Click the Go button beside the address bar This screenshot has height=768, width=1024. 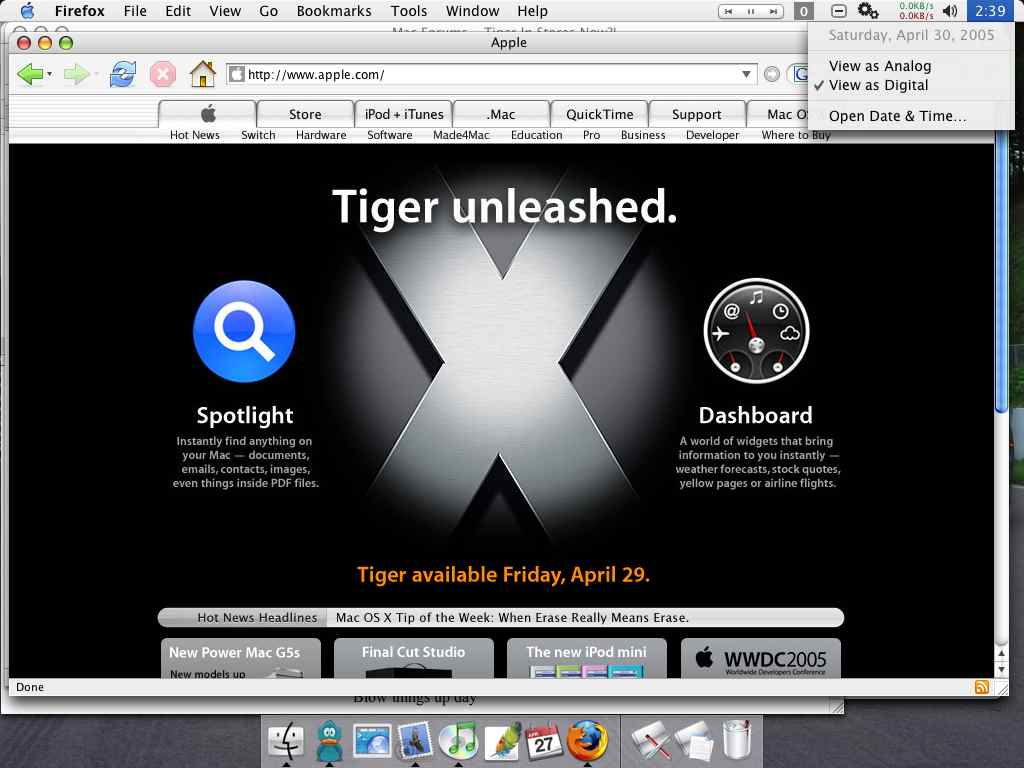point(771,74)
